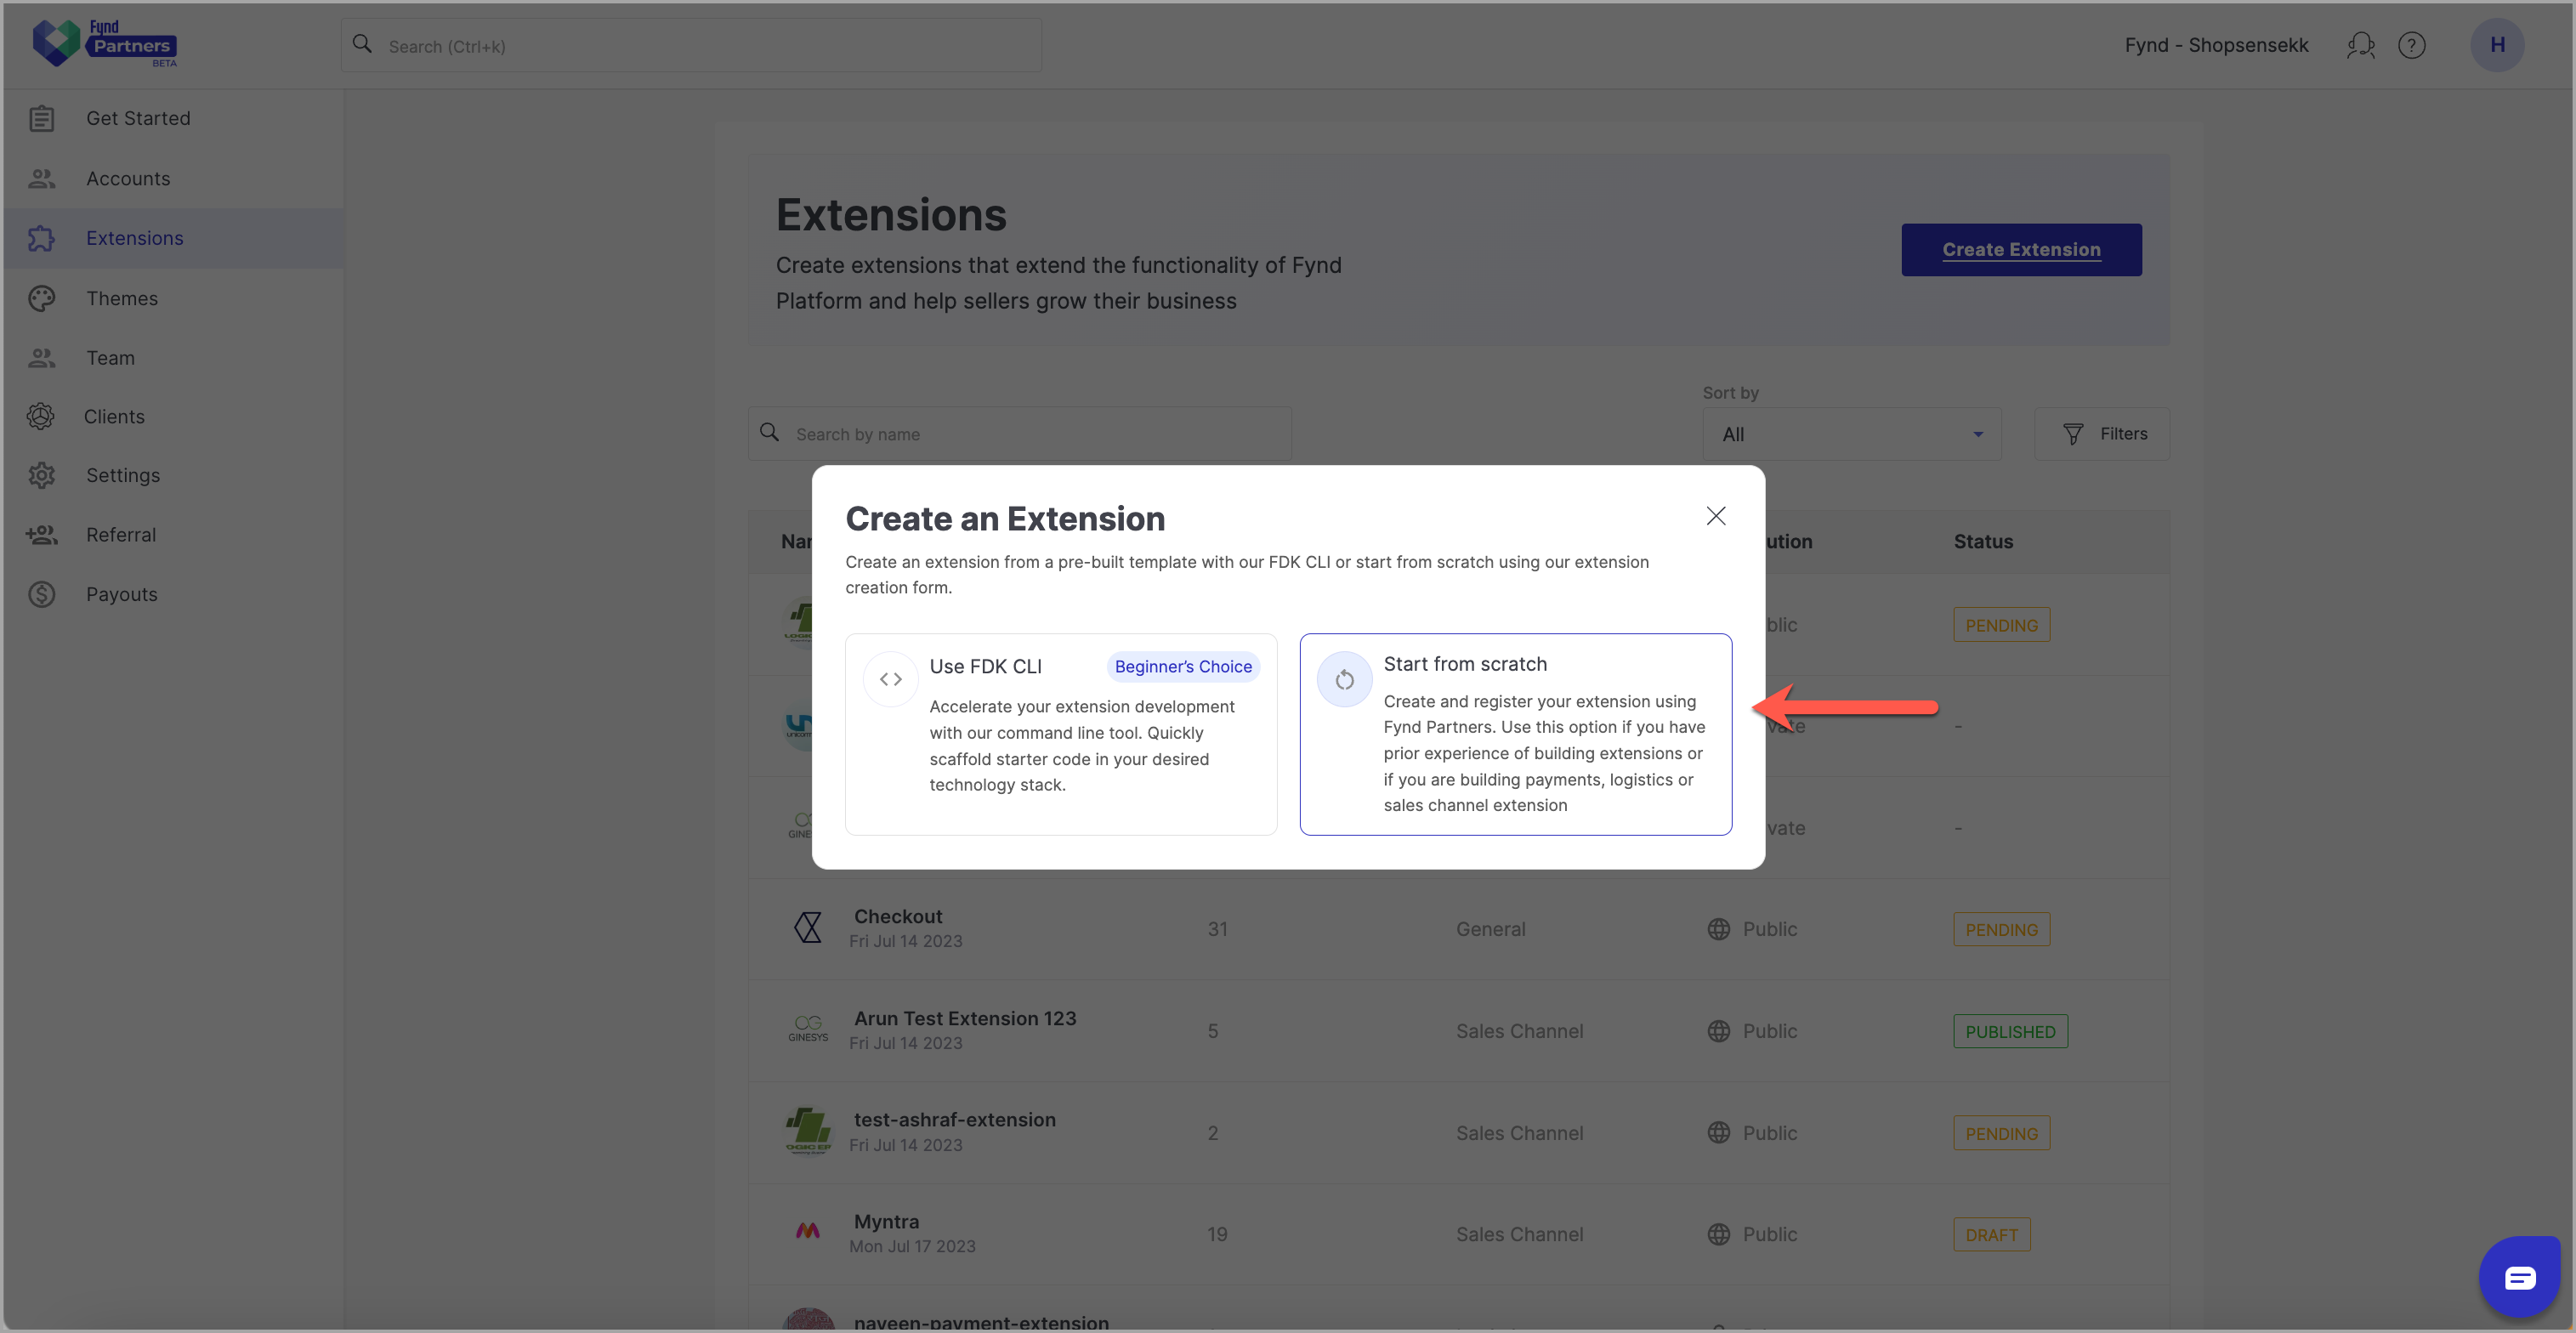The width and height of the screenshot is (2576, 1333).
Task: Toggle the Beginner's Choice badge option
Action: pyautogui.click(x=1182, y=666)
